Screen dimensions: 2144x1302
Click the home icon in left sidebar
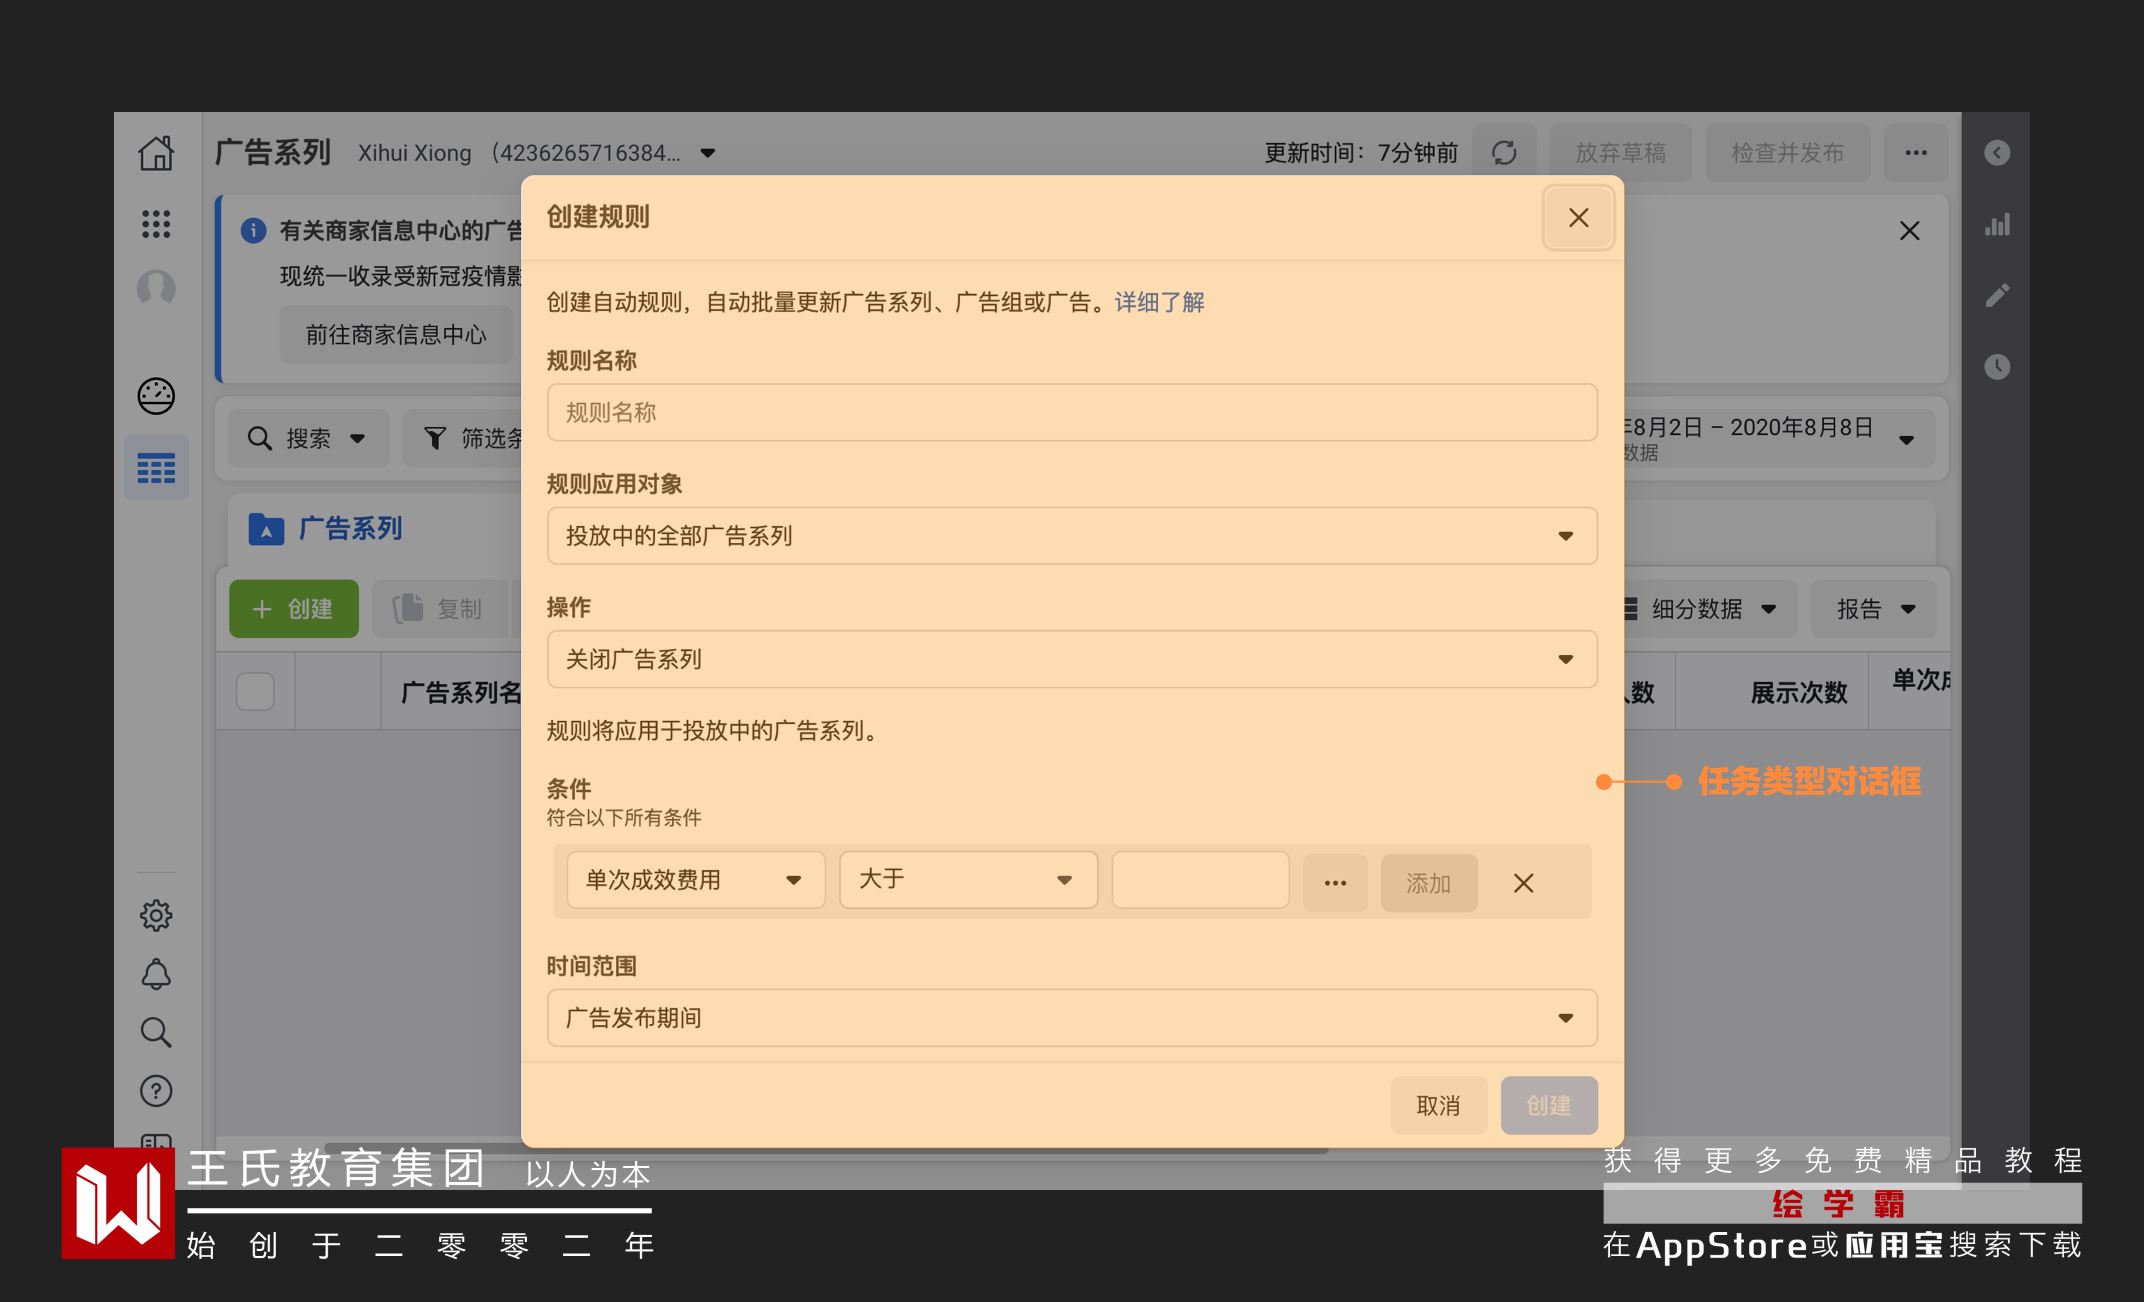pos(156,153)
